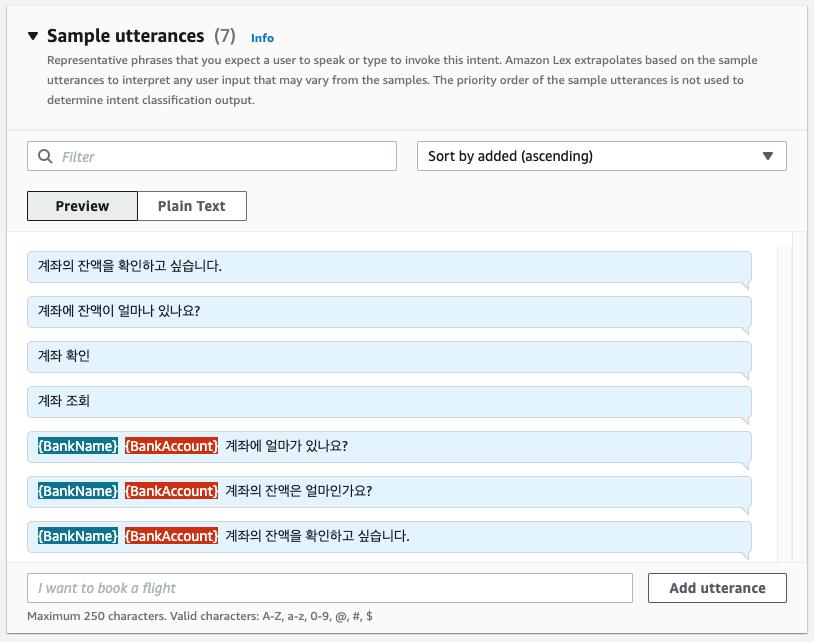Open the Info link beside Sample utterances
The width and height of the screenshot is (814, 642).
pyautogui.click(x=262, y=38)
